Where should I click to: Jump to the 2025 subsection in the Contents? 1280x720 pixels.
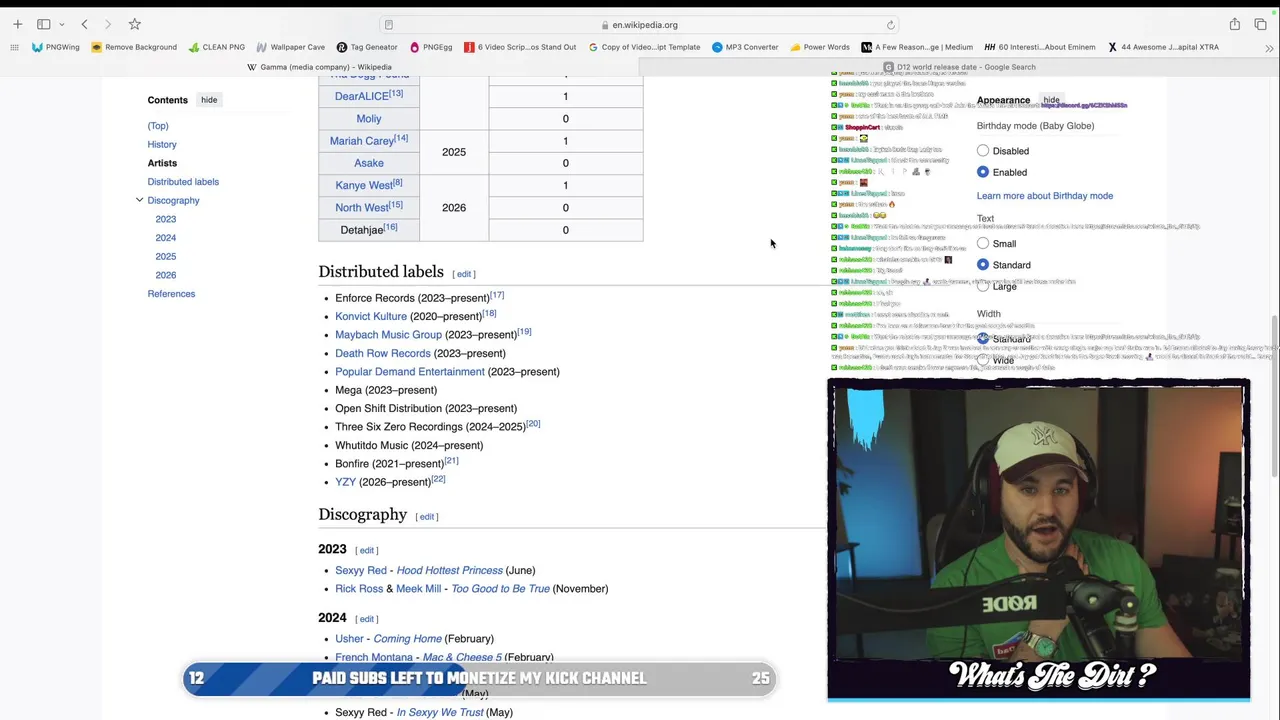point(166,256)
